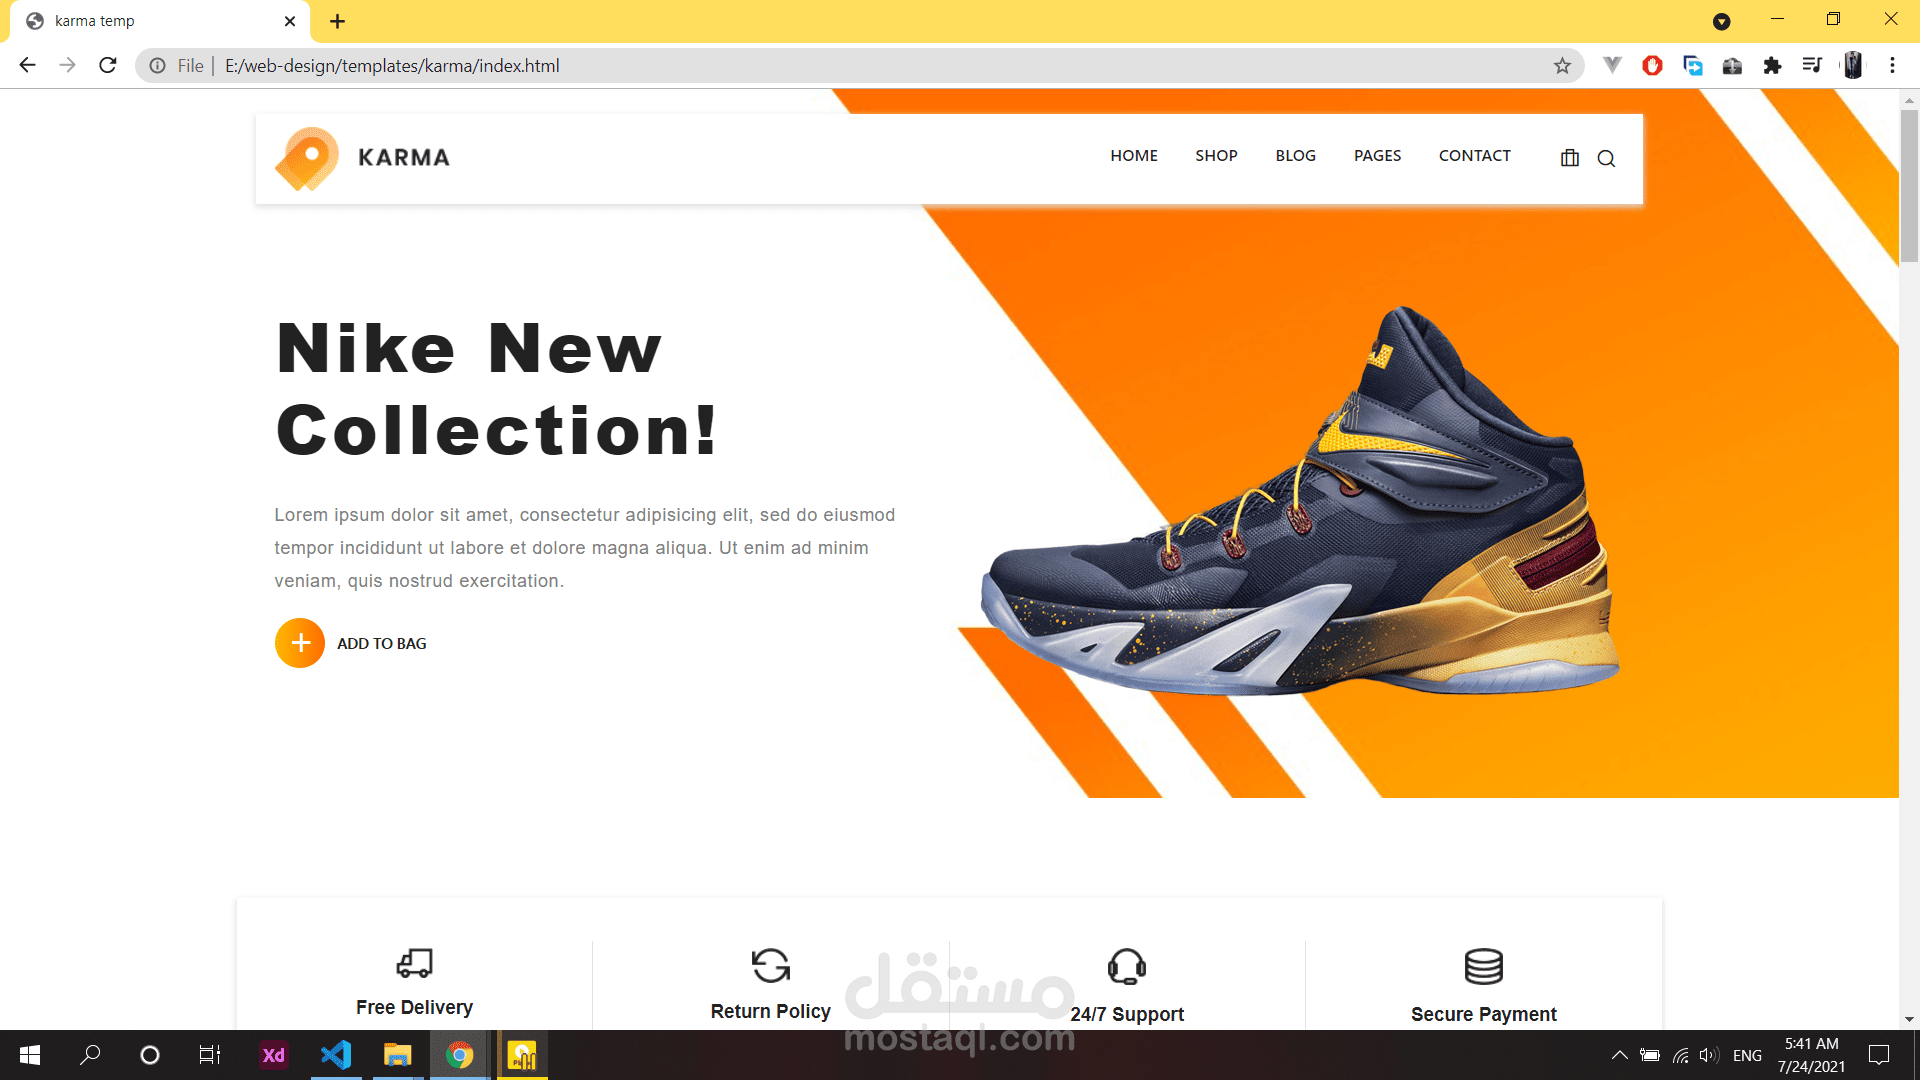
Task: Open the shopping bag icon in navbar
Action: point(1570,158)
